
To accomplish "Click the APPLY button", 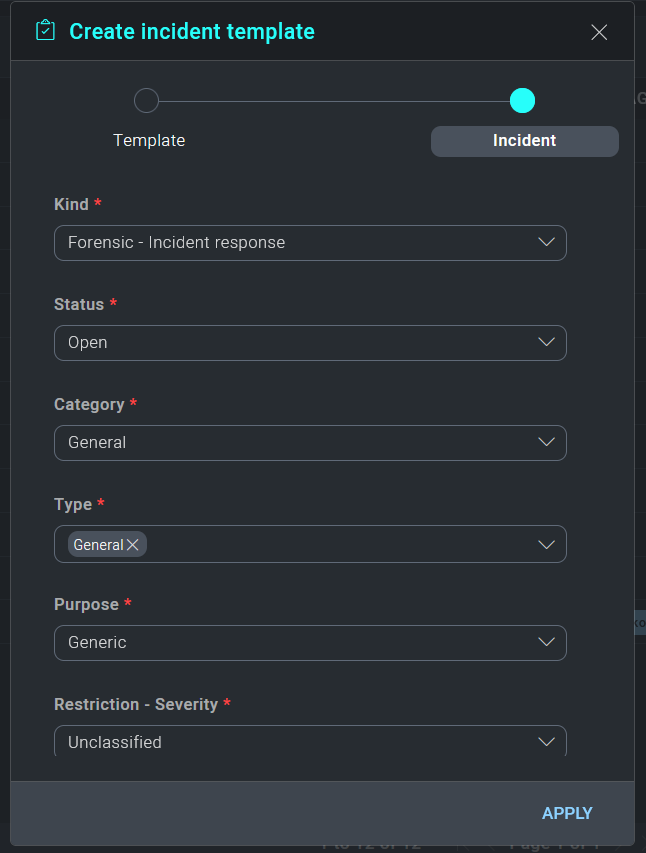I will click(567, 813).
